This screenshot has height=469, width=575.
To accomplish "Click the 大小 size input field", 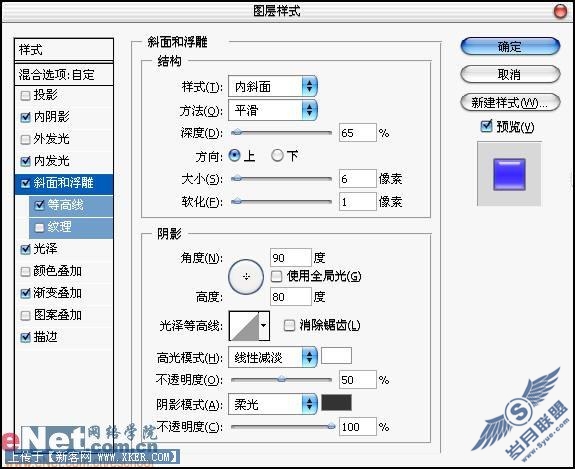I will [x=358, y=179].
